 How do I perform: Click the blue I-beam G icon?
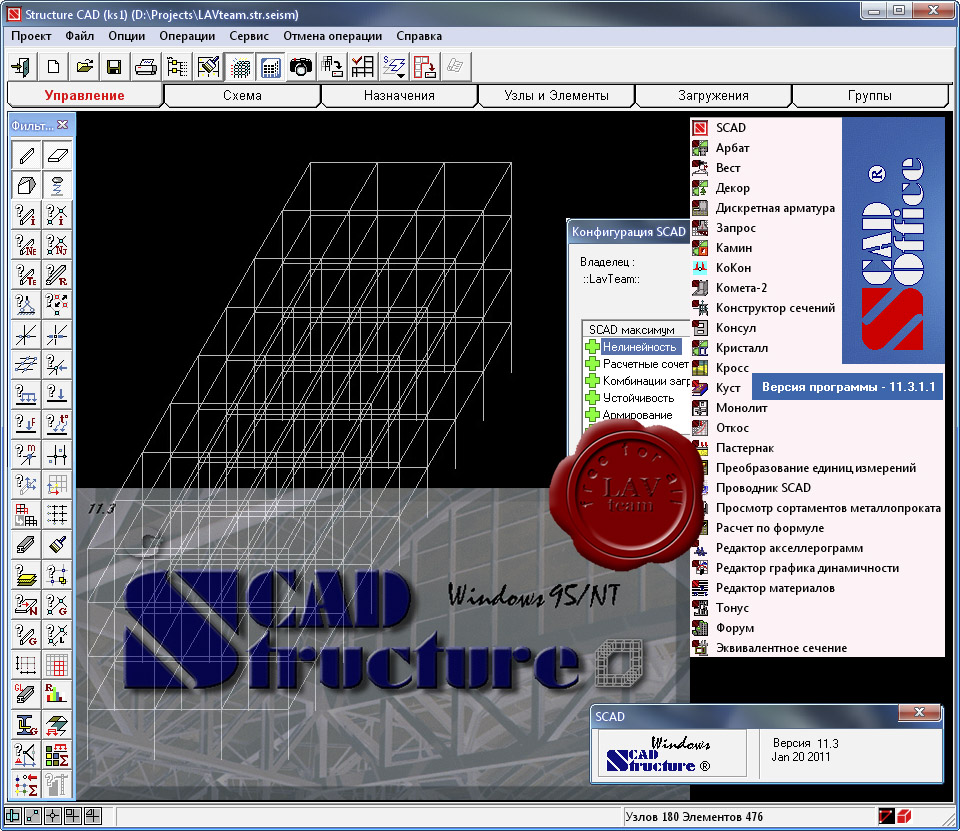26,724
